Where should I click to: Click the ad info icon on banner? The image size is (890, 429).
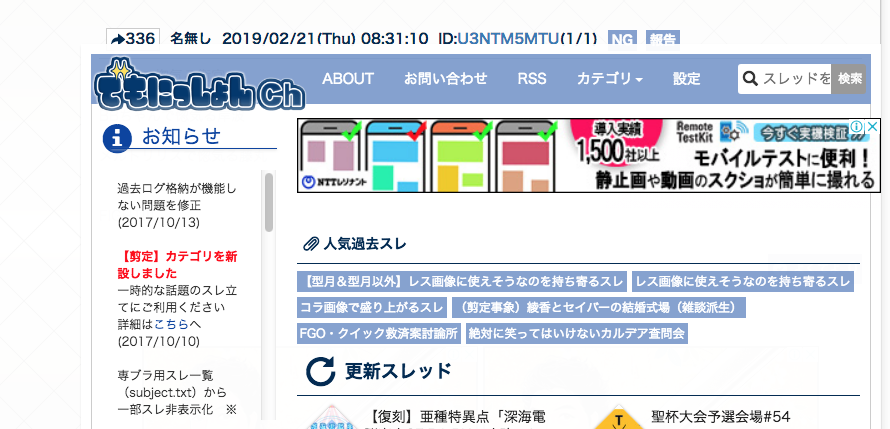(857, 127)
